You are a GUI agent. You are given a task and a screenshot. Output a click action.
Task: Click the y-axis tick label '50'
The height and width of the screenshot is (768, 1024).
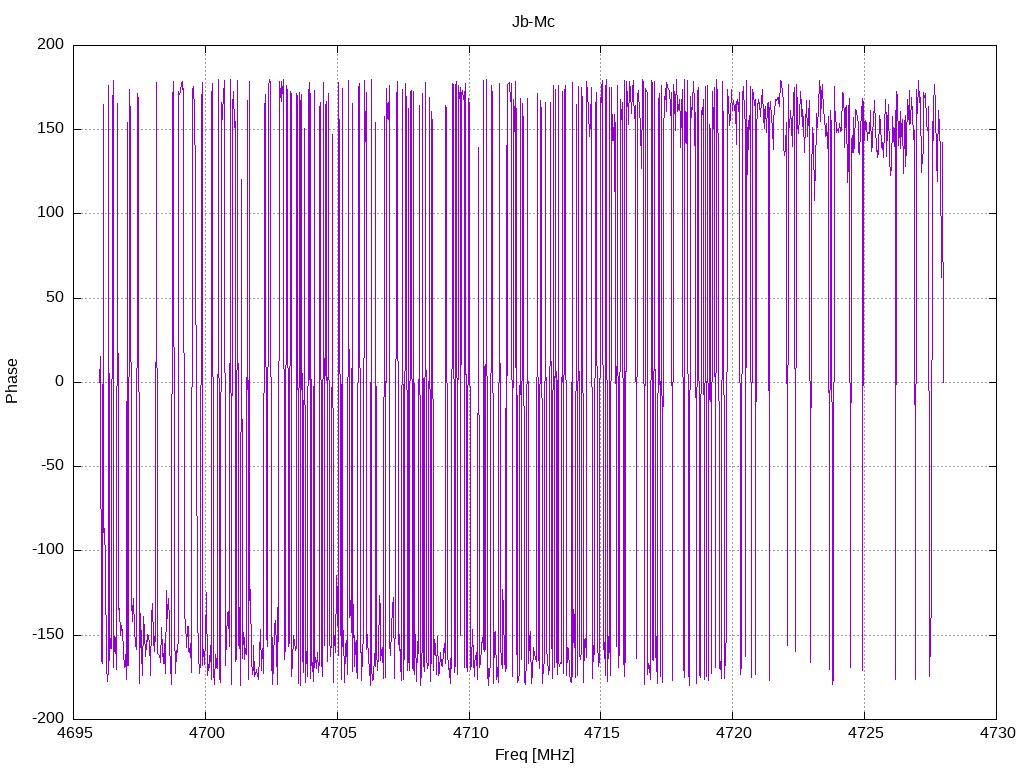click(55, 297)
